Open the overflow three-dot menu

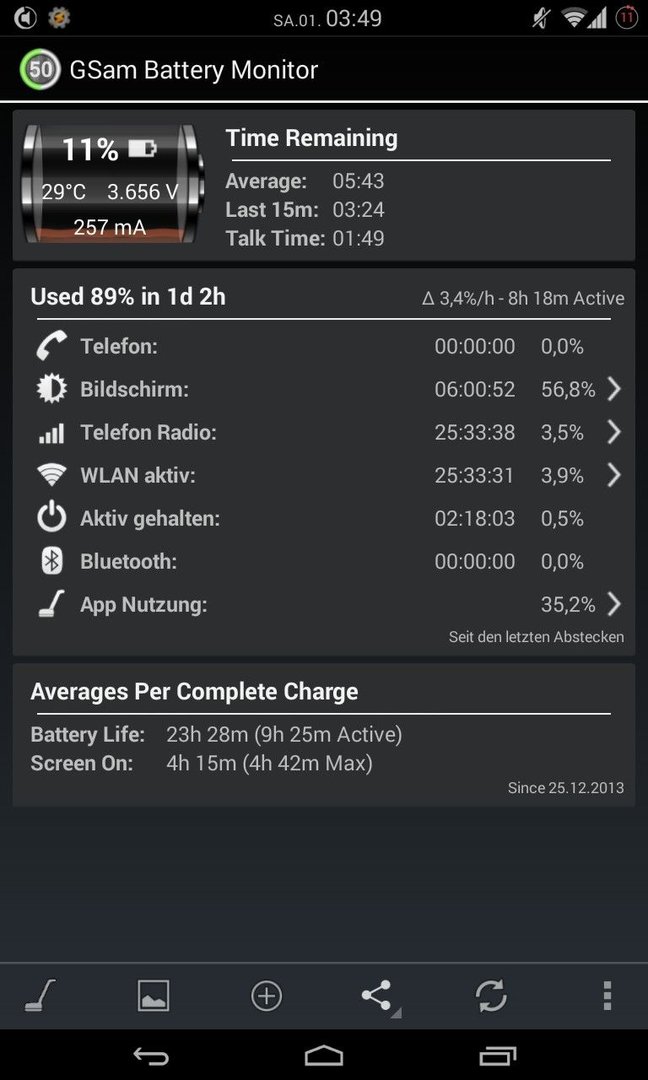click(x=607, y=996)
